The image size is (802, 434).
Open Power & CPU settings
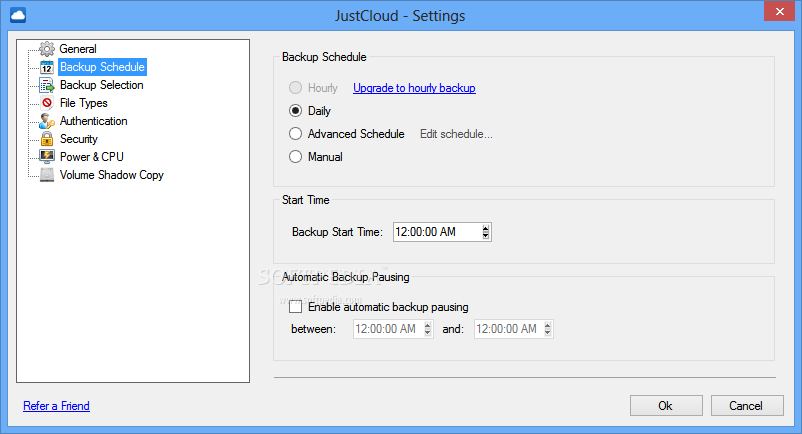(x=92, y=157)
